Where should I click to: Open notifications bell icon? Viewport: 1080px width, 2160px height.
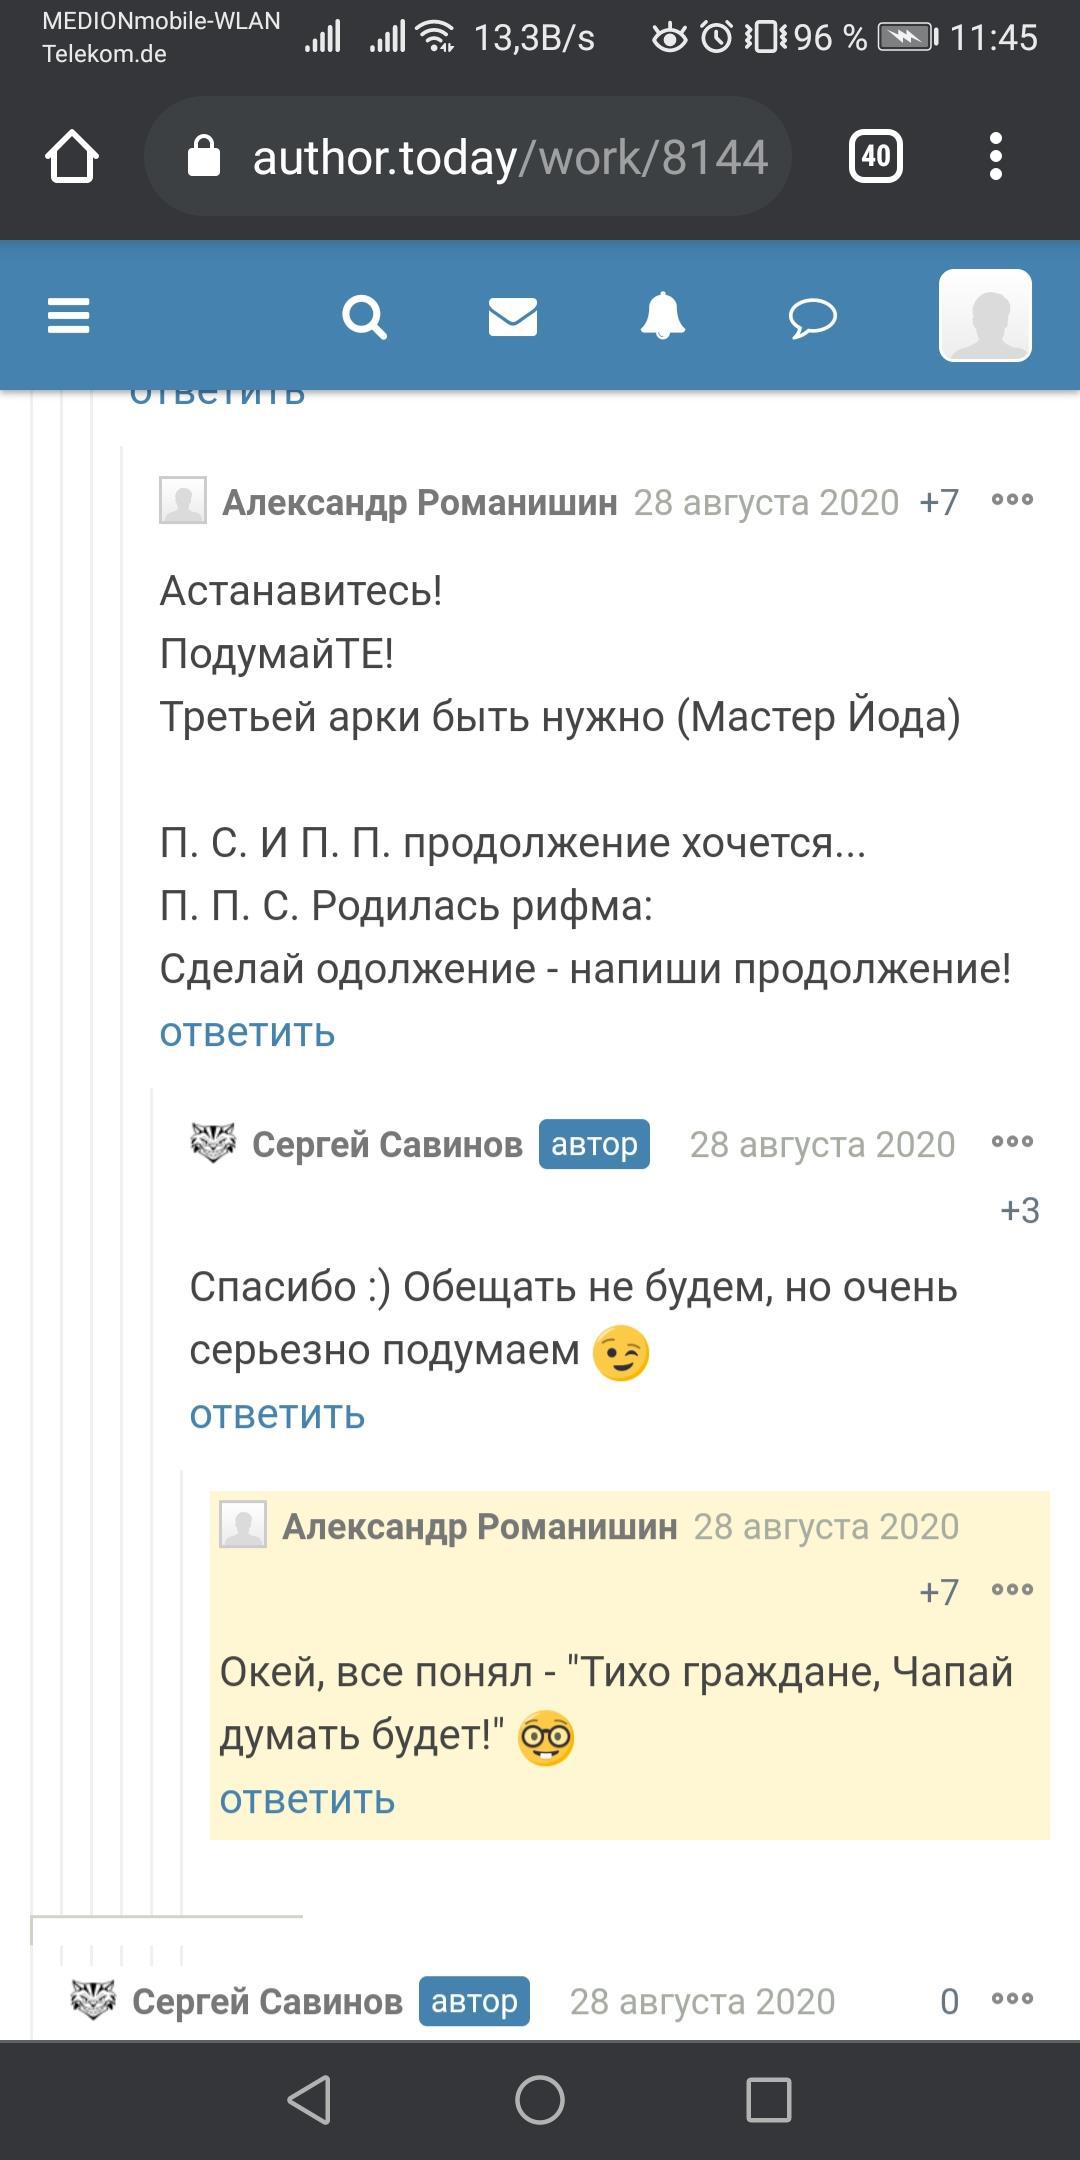point(662,316)
